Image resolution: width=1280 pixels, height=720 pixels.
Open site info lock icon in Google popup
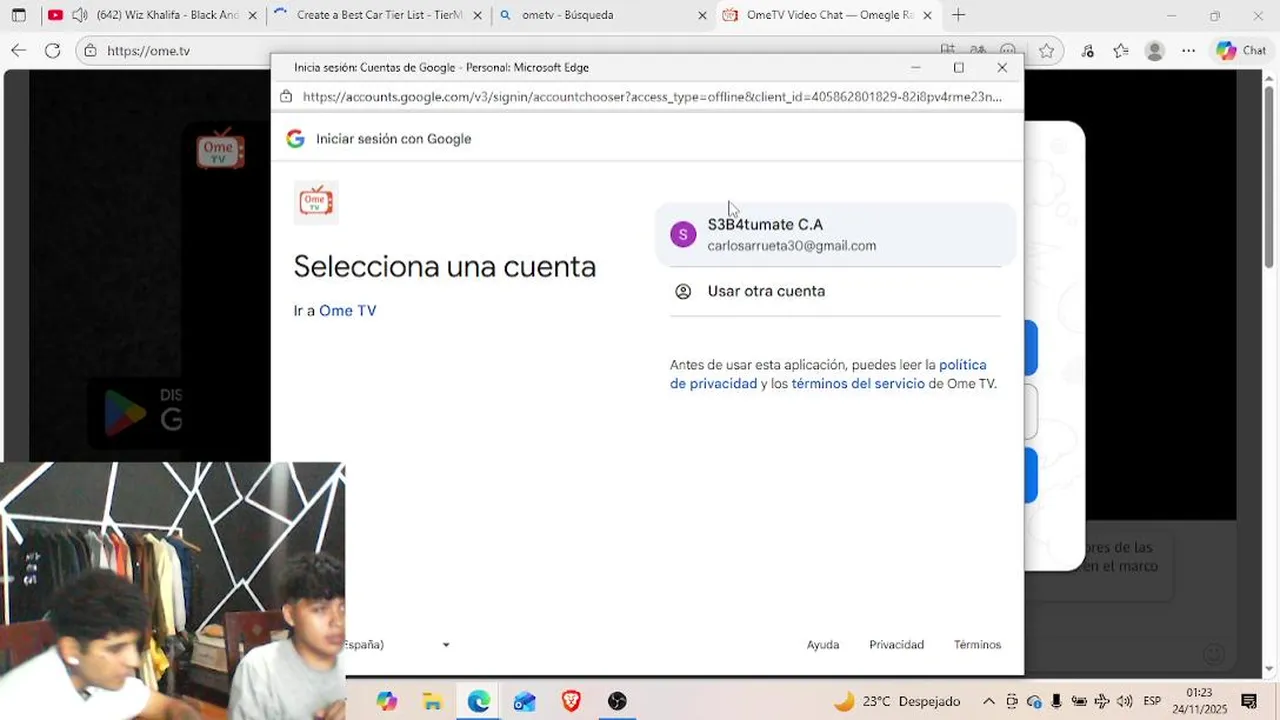[x=286, y=97]
